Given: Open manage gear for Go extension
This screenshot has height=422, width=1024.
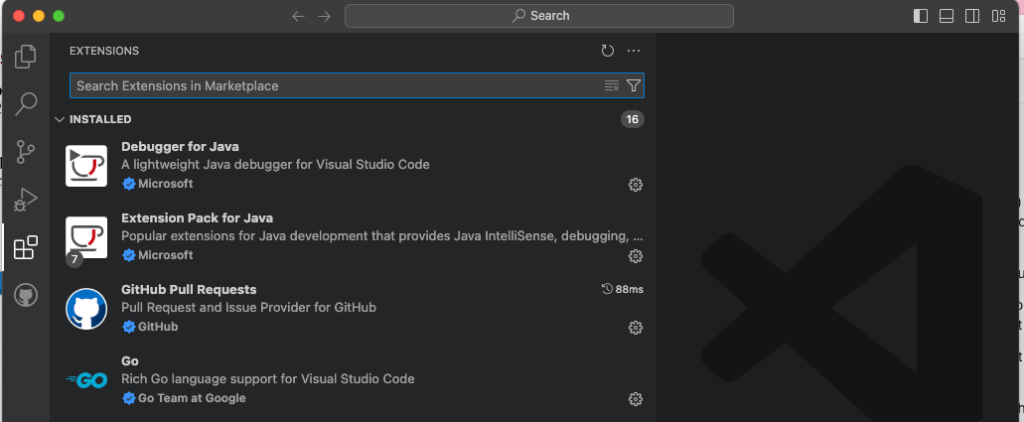Looking at the screenshot, I should coord(634,399).
